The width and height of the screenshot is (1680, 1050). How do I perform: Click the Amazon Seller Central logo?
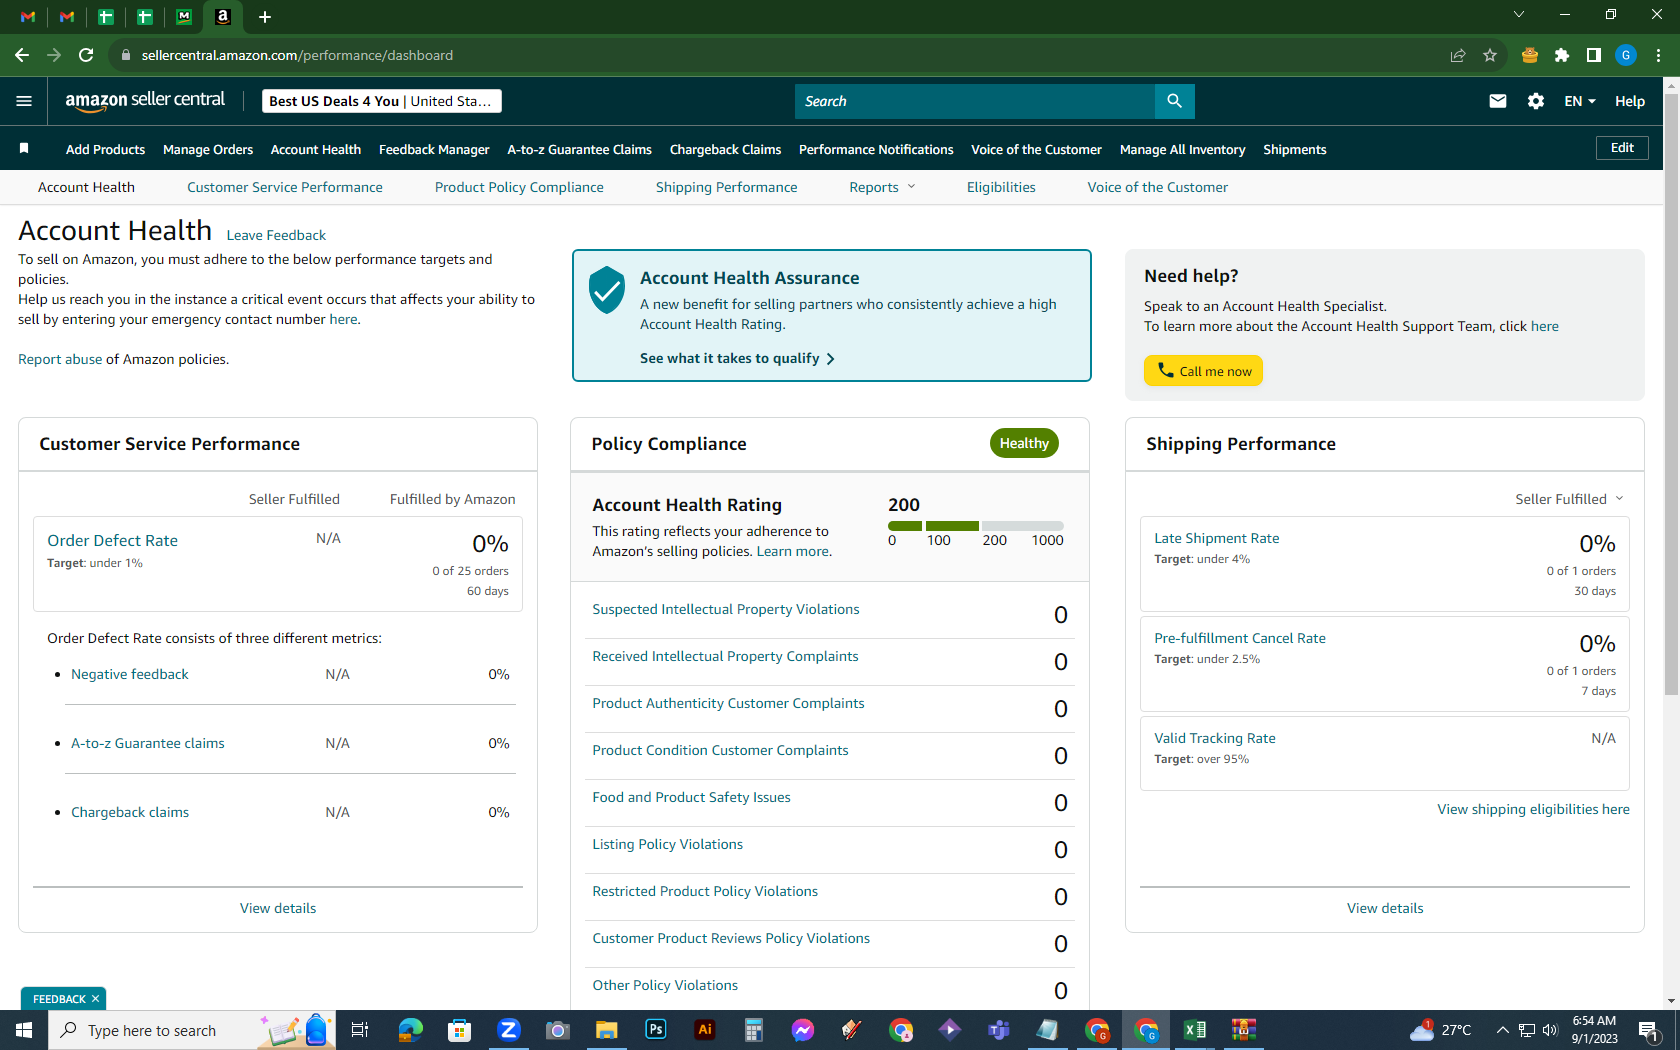coord(145,100)
